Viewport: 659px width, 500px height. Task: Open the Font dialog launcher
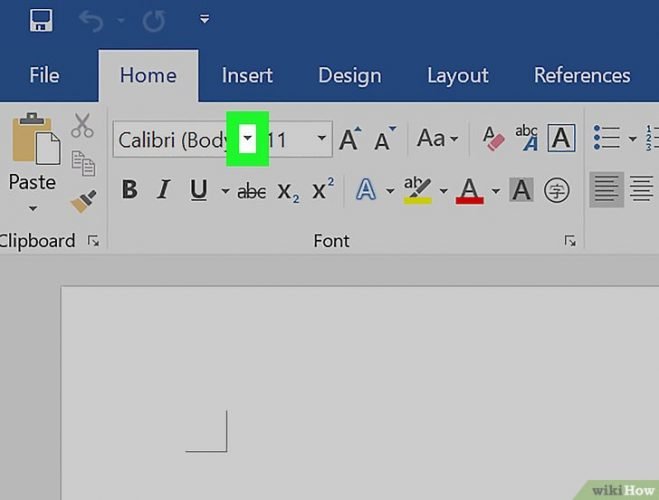pyautogui.click(x=570, y=241)
